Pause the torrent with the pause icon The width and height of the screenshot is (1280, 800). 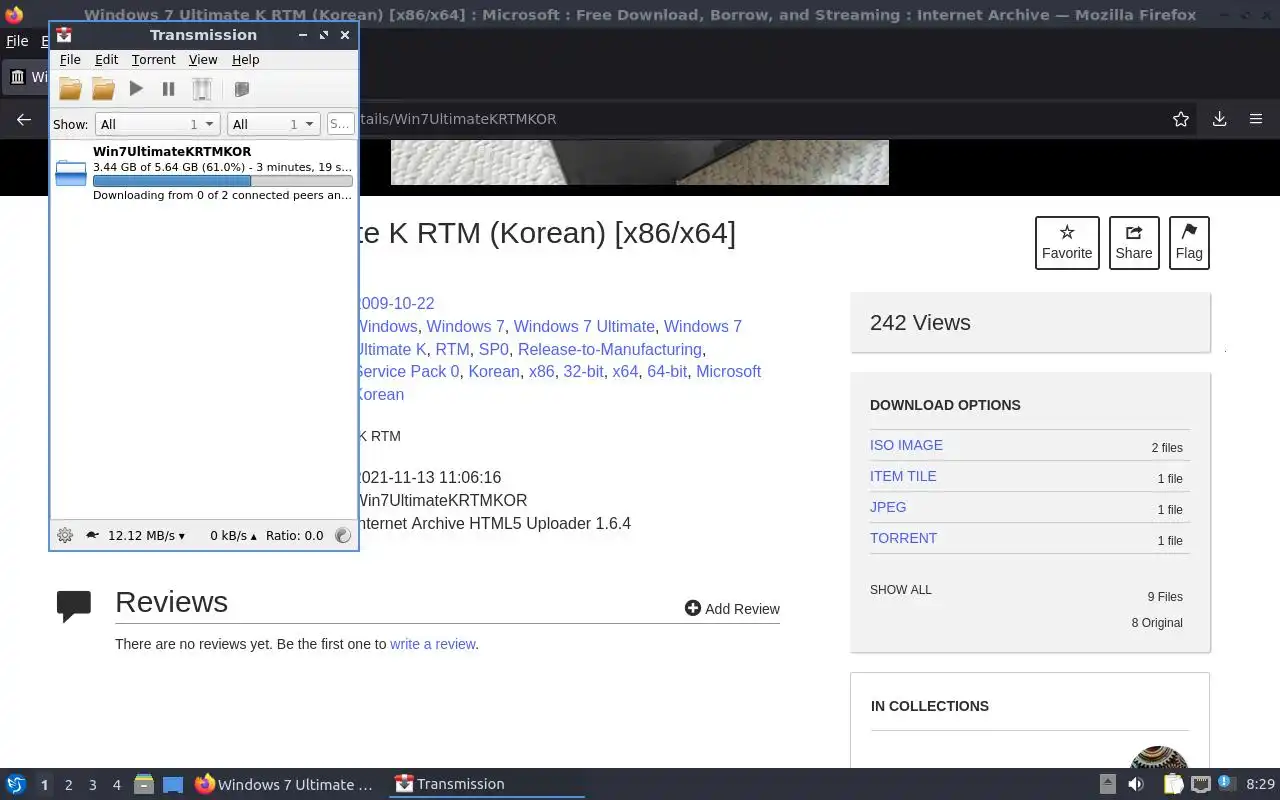click(x=168, y=89)
